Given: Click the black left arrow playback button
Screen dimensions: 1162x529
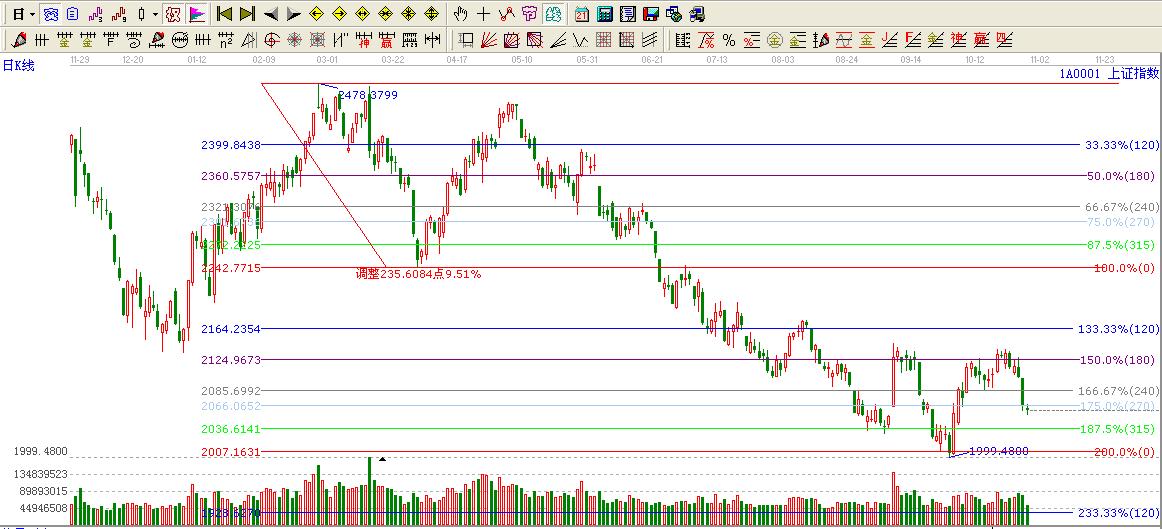Looking at the screenshot, I should [270, 14].
